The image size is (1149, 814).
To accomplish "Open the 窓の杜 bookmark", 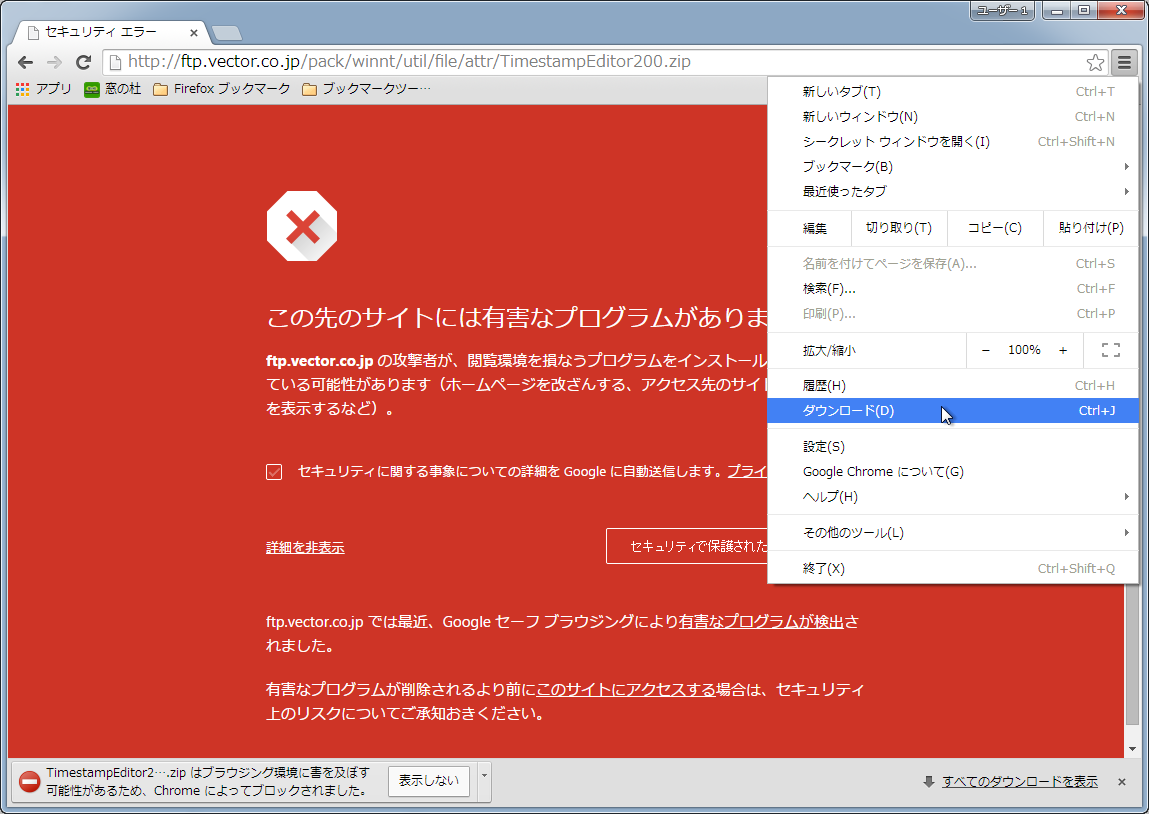I will pos(114,89).
